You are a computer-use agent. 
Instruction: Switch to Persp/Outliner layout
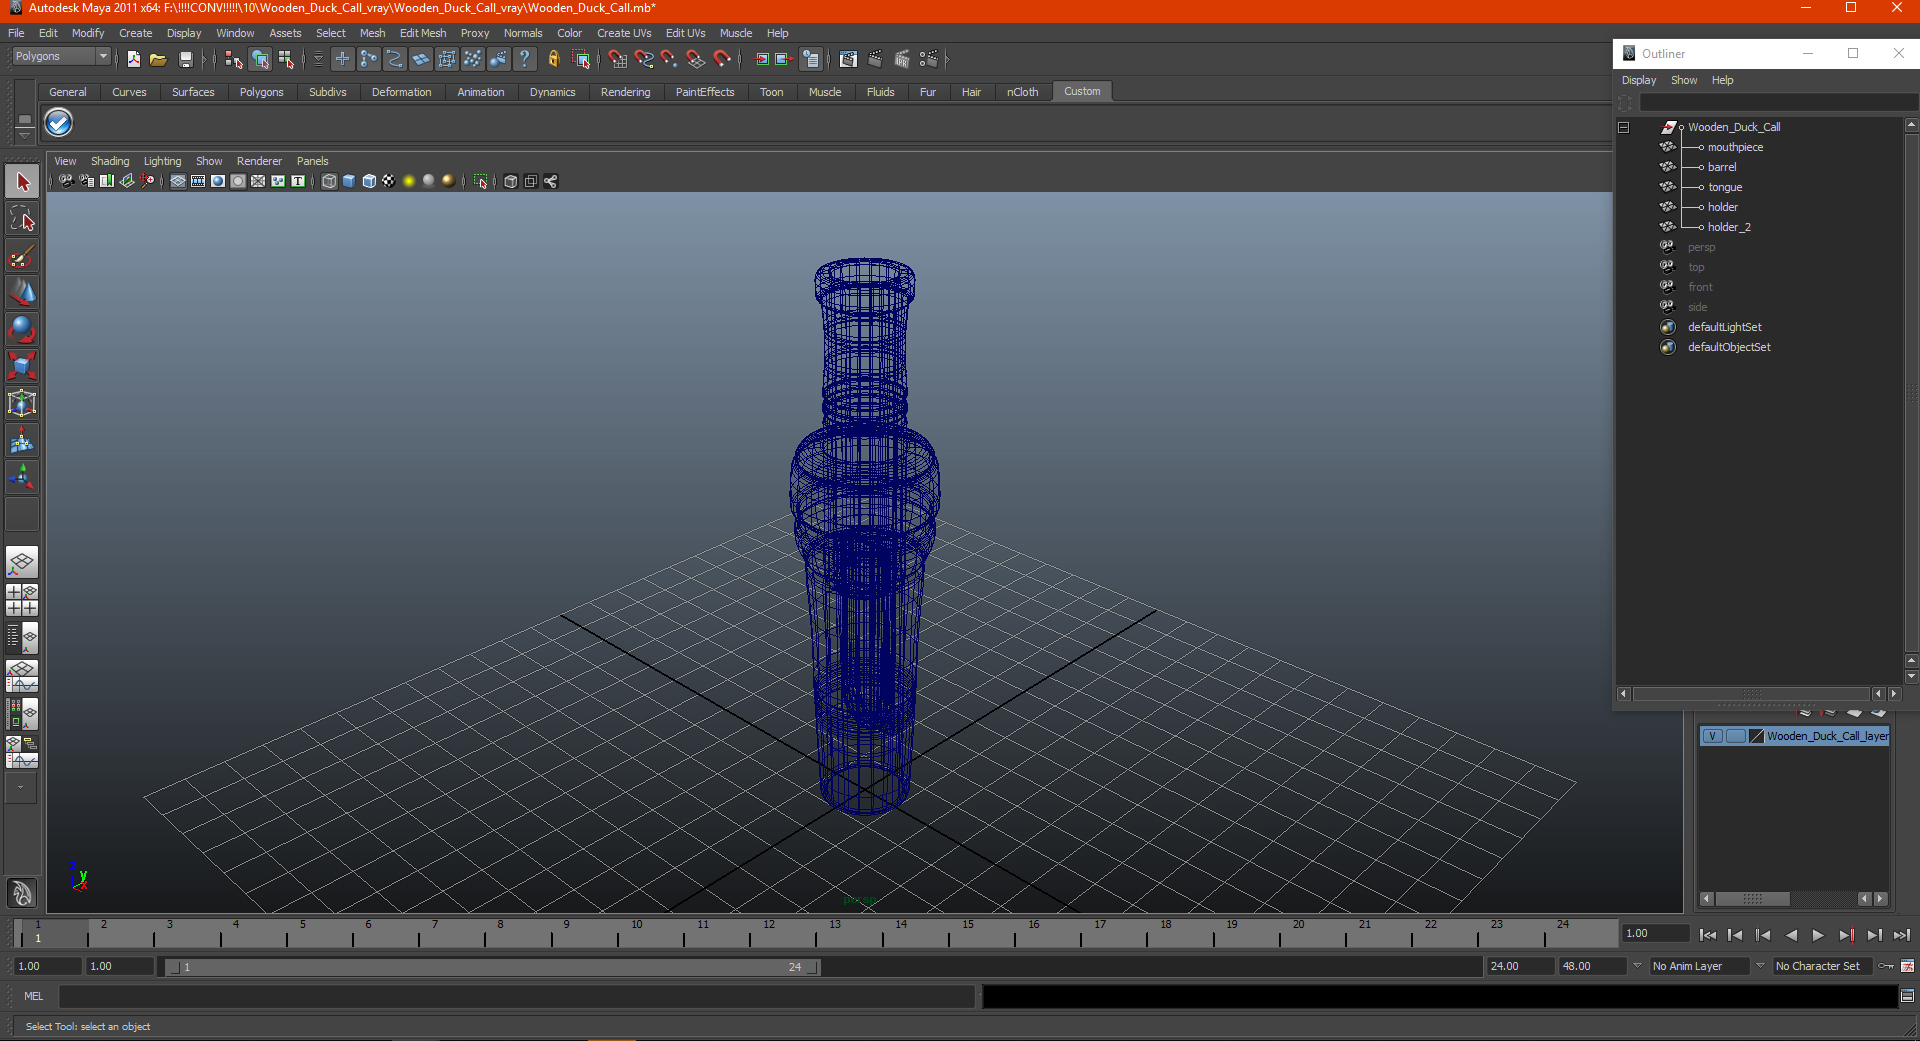[22, 638]
